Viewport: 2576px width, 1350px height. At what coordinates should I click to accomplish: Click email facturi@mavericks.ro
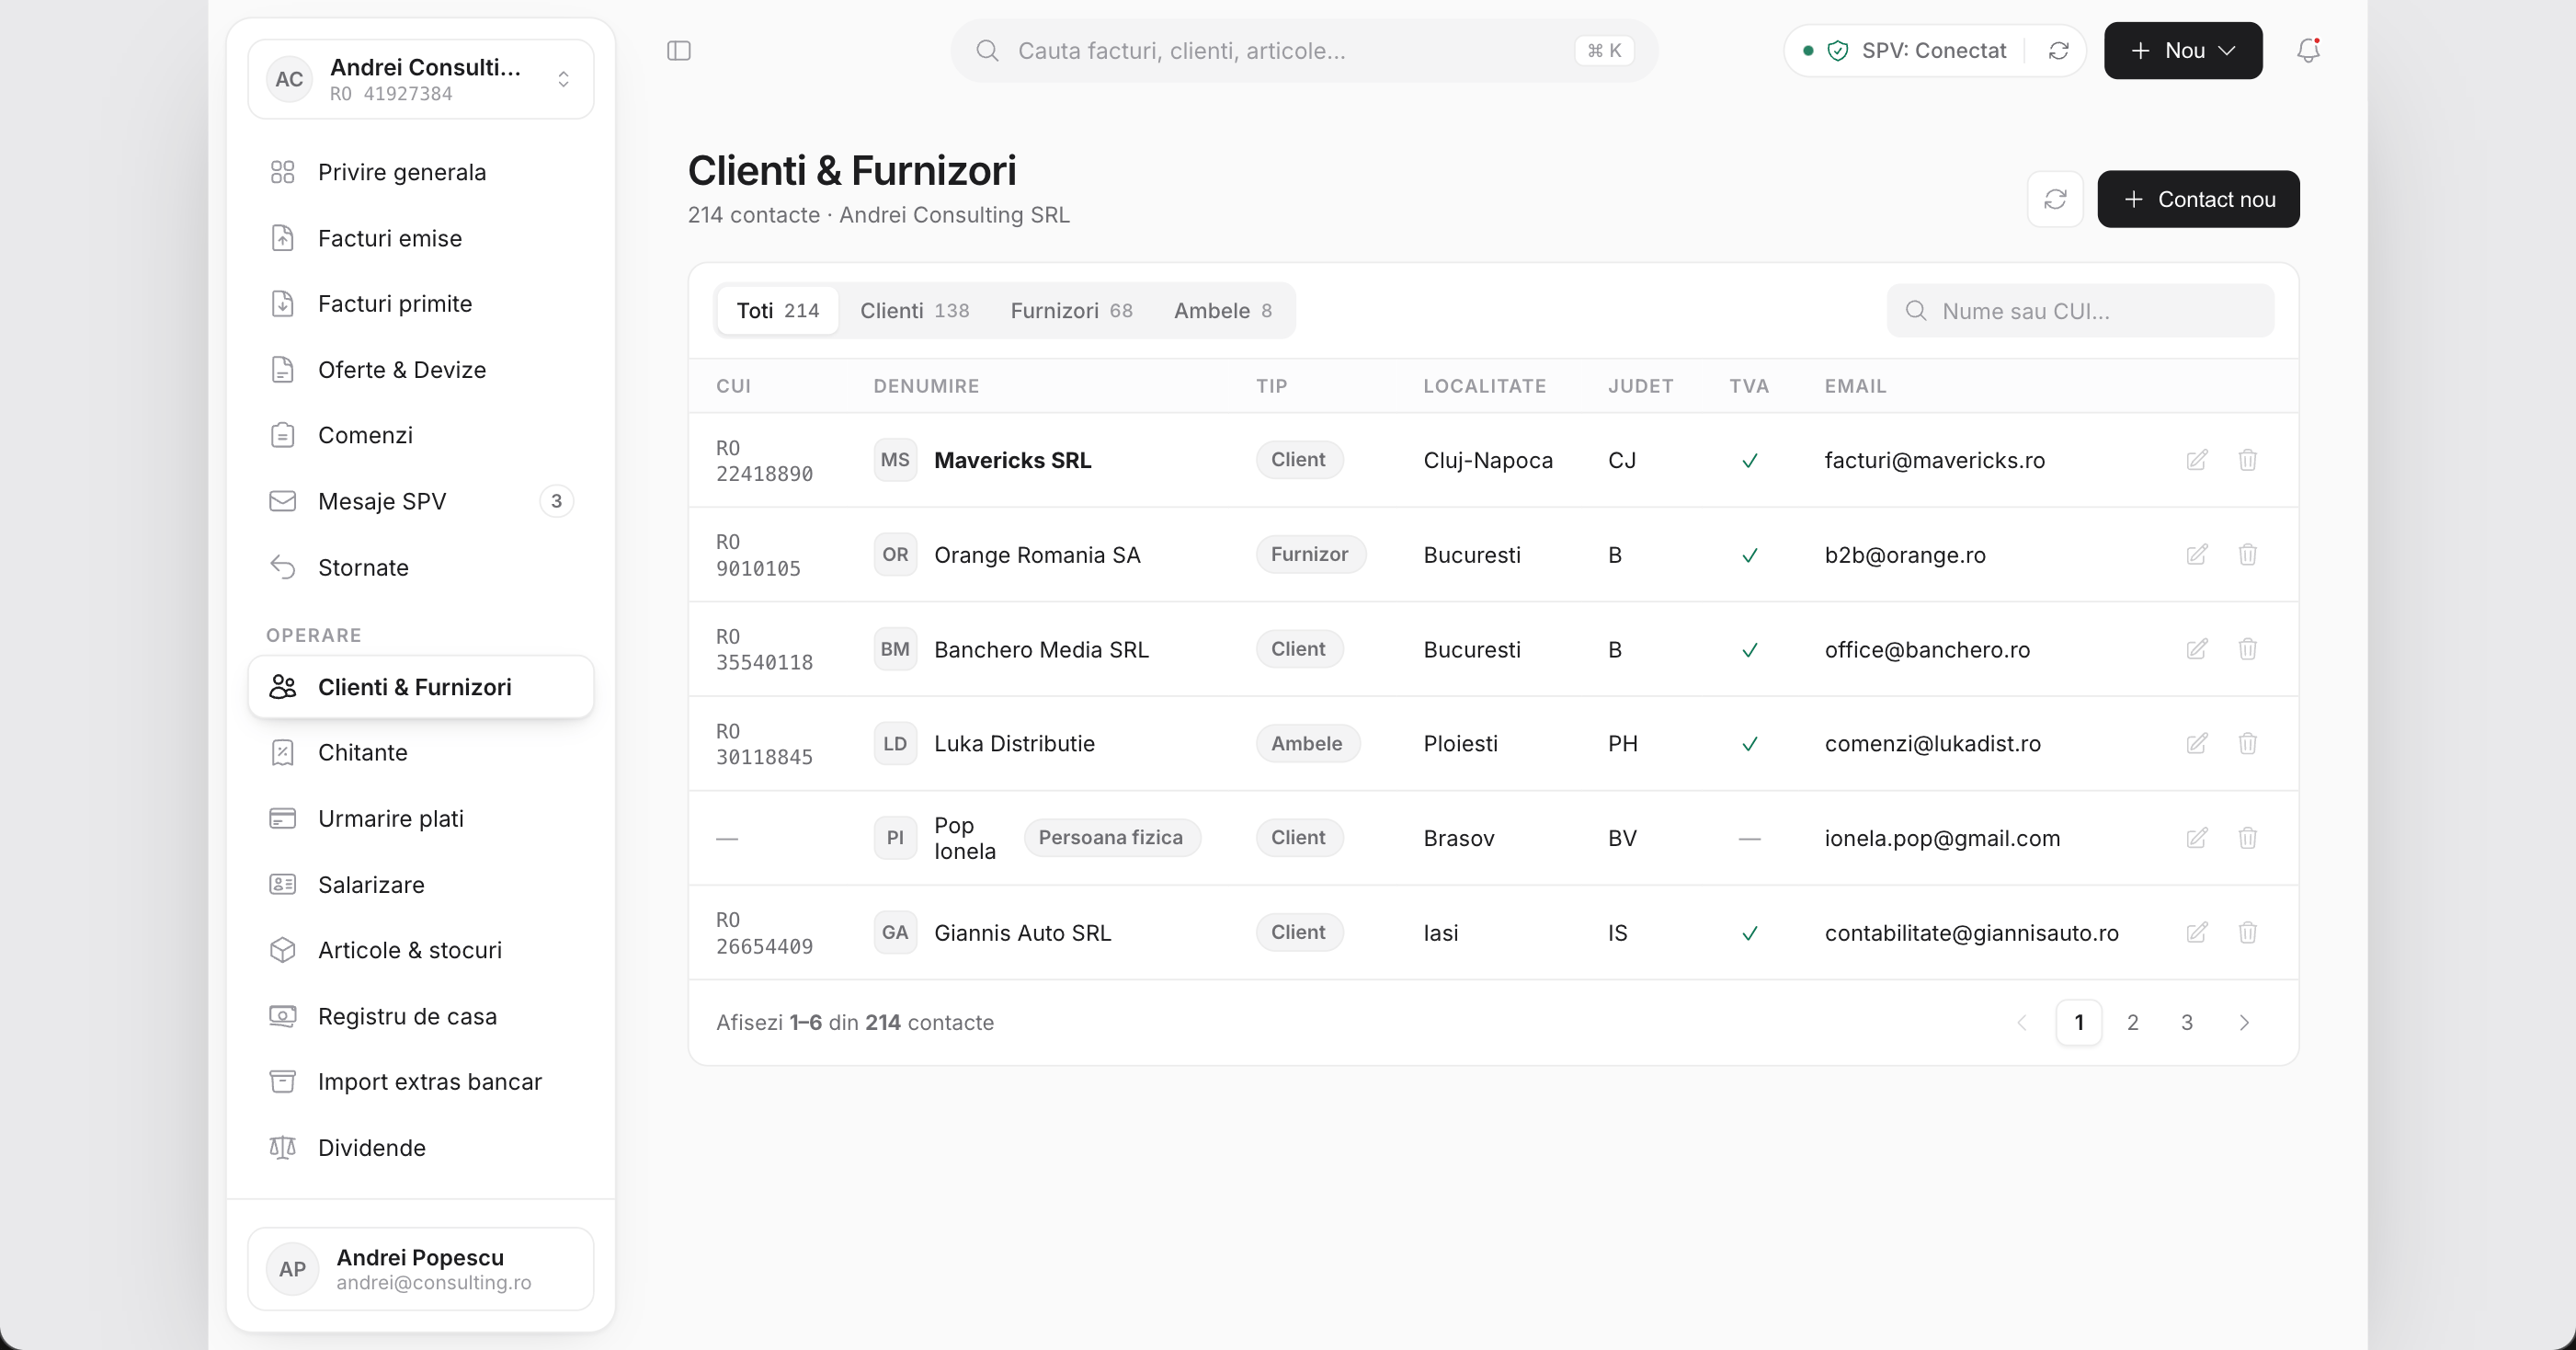1934,460
